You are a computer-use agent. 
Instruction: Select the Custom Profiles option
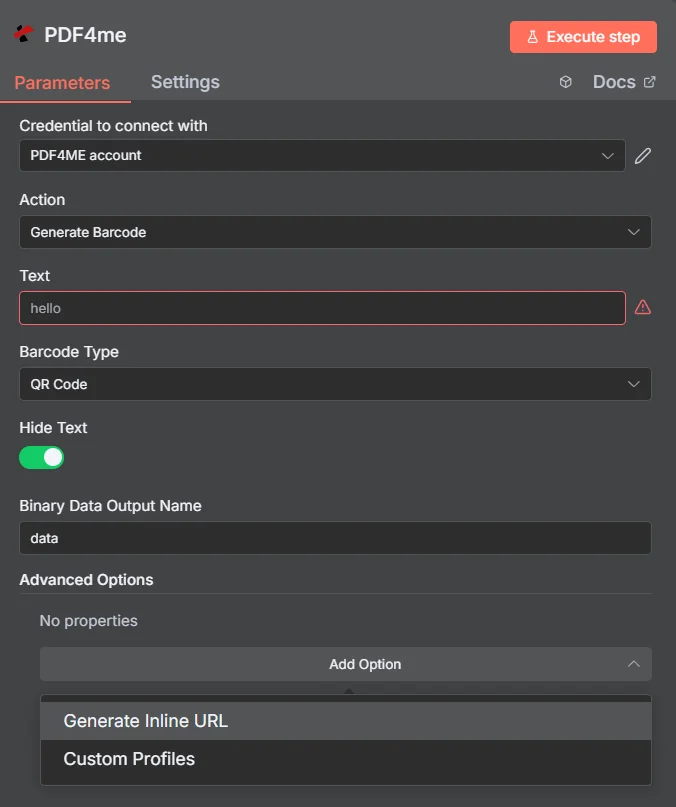345,759
